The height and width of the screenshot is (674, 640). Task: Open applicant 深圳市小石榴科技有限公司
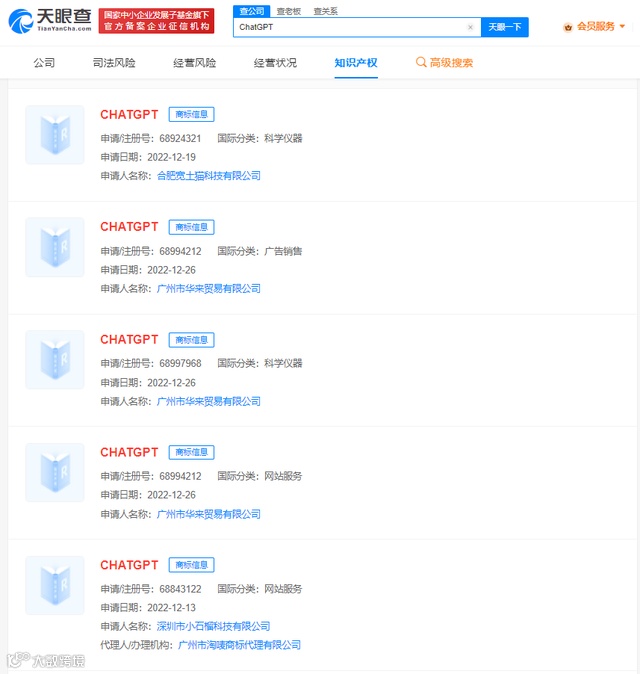point(213,626)
